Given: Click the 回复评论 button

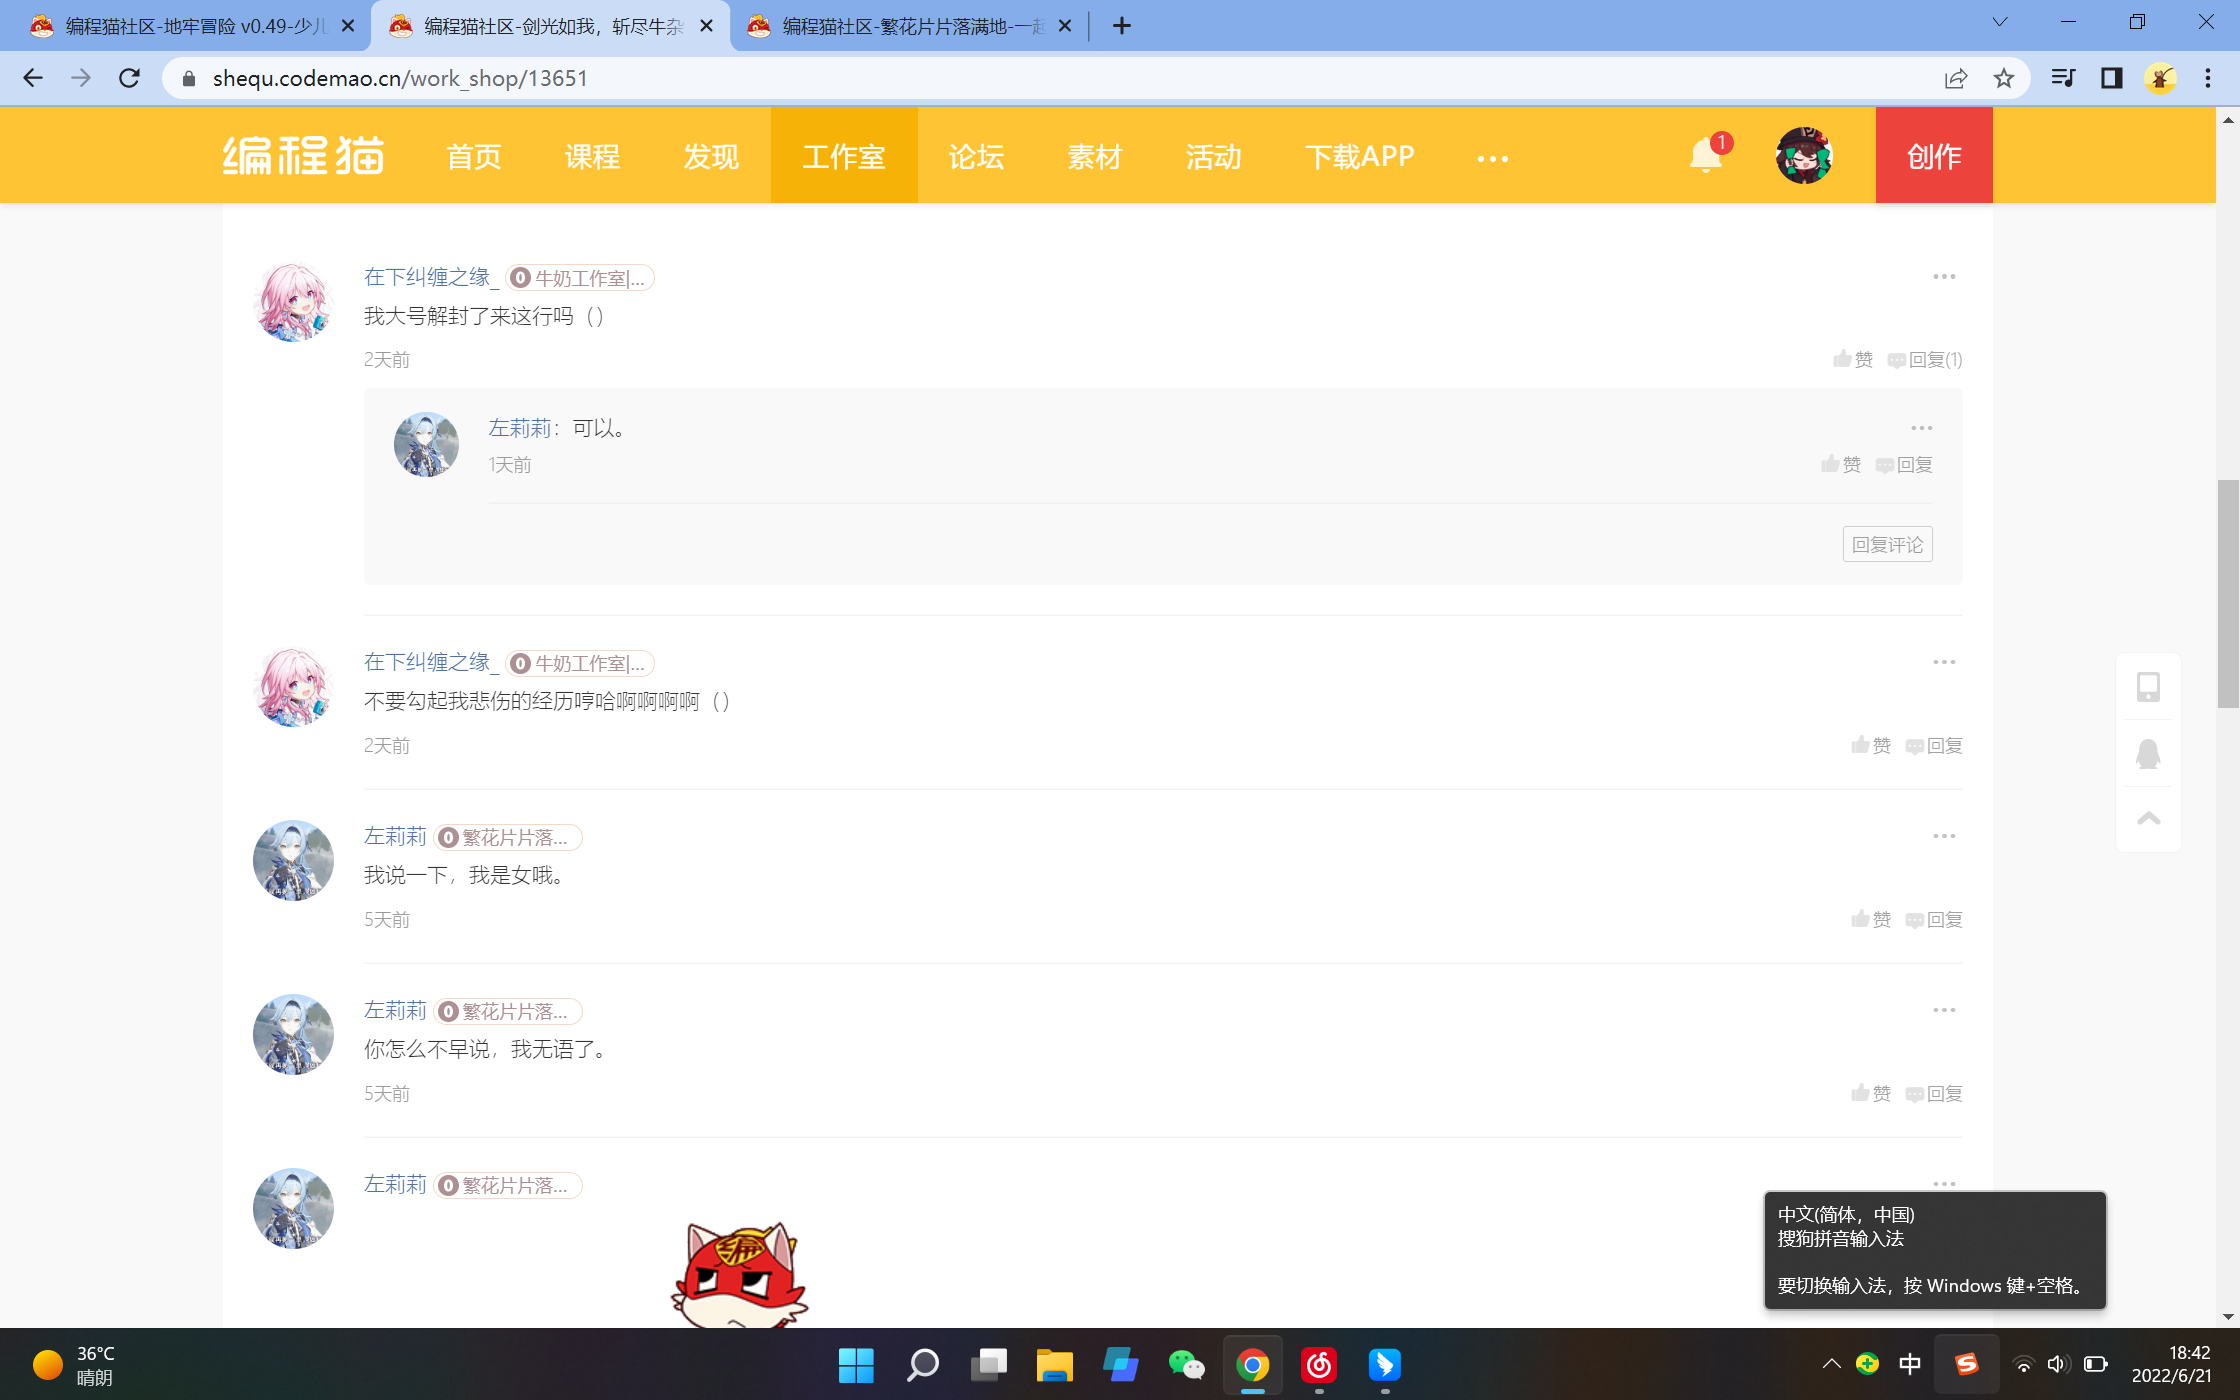Looking at the screenshot, I should click(x=1888, y=544).
